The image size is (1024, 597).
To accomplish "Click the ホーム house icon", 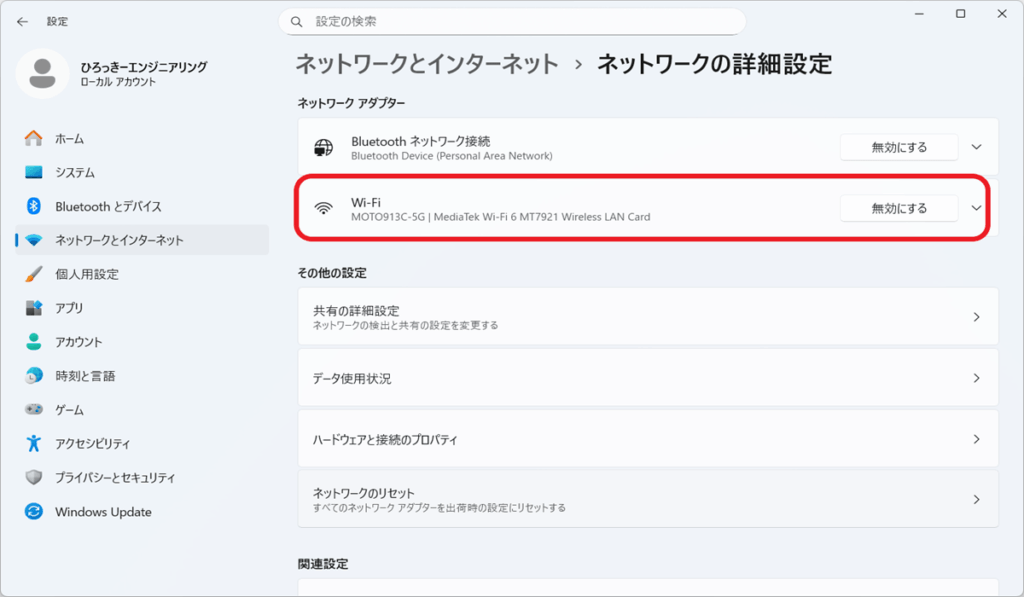I will [x=33, y=138].
